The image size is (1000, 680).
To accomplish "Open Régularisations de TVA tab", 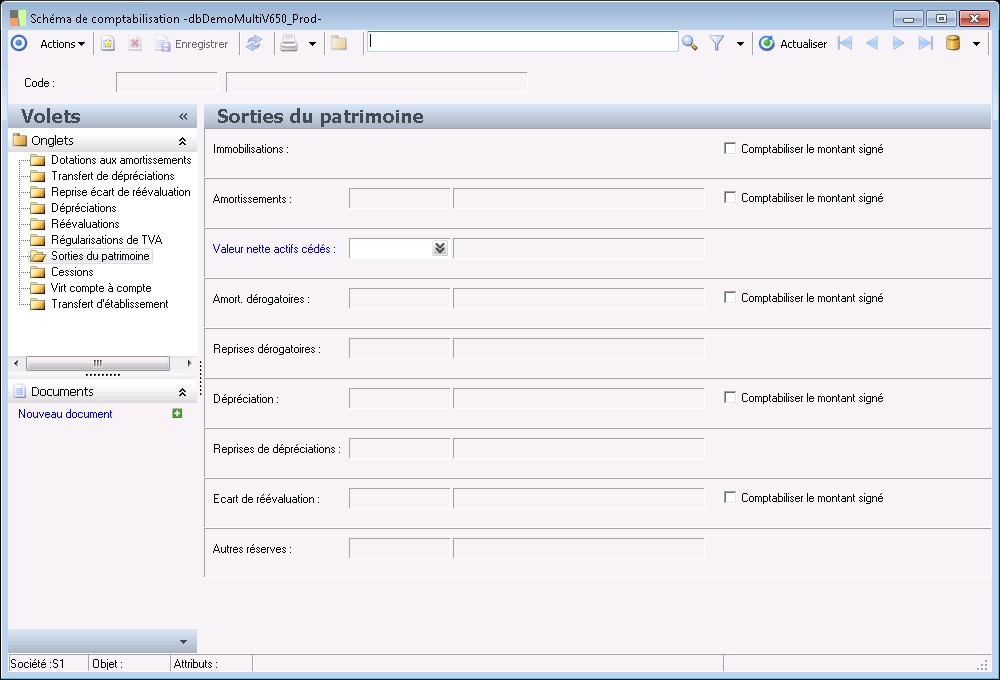I will (x=107, y=240).
